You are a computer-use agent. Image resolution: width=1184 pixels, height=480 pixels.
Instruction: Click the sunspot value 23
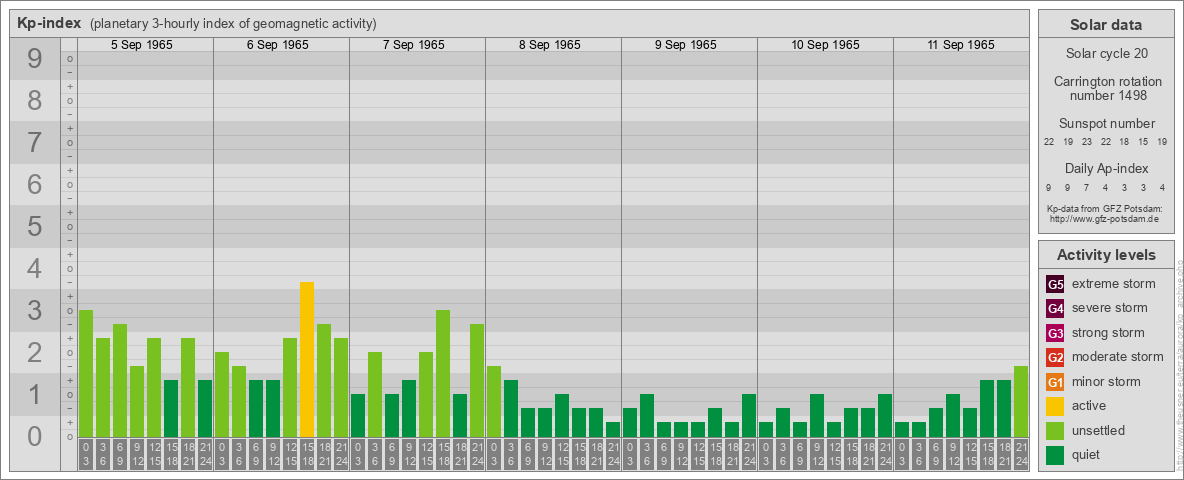pyautogui.click(x=1087, y=142)
